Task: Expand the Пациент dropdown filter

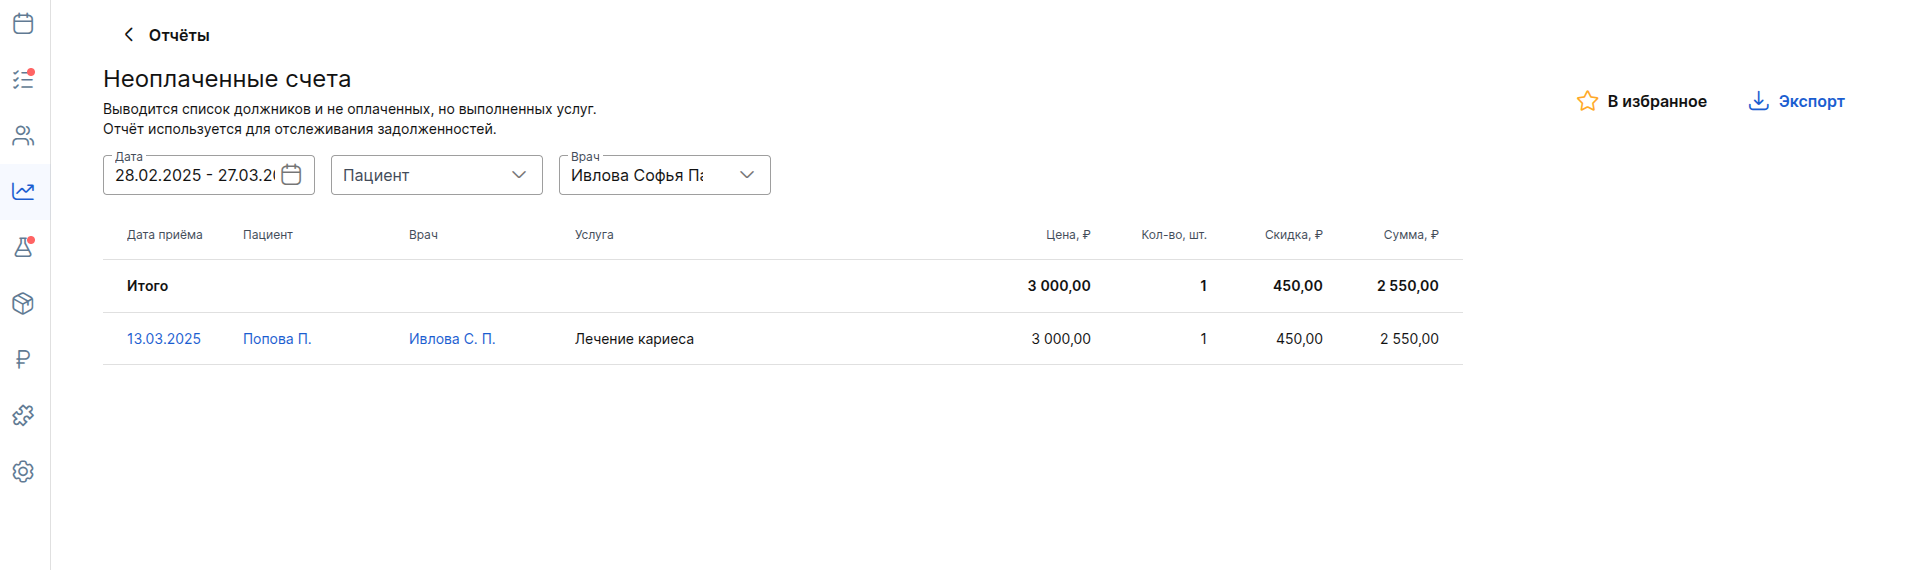Action: (437, 175)
